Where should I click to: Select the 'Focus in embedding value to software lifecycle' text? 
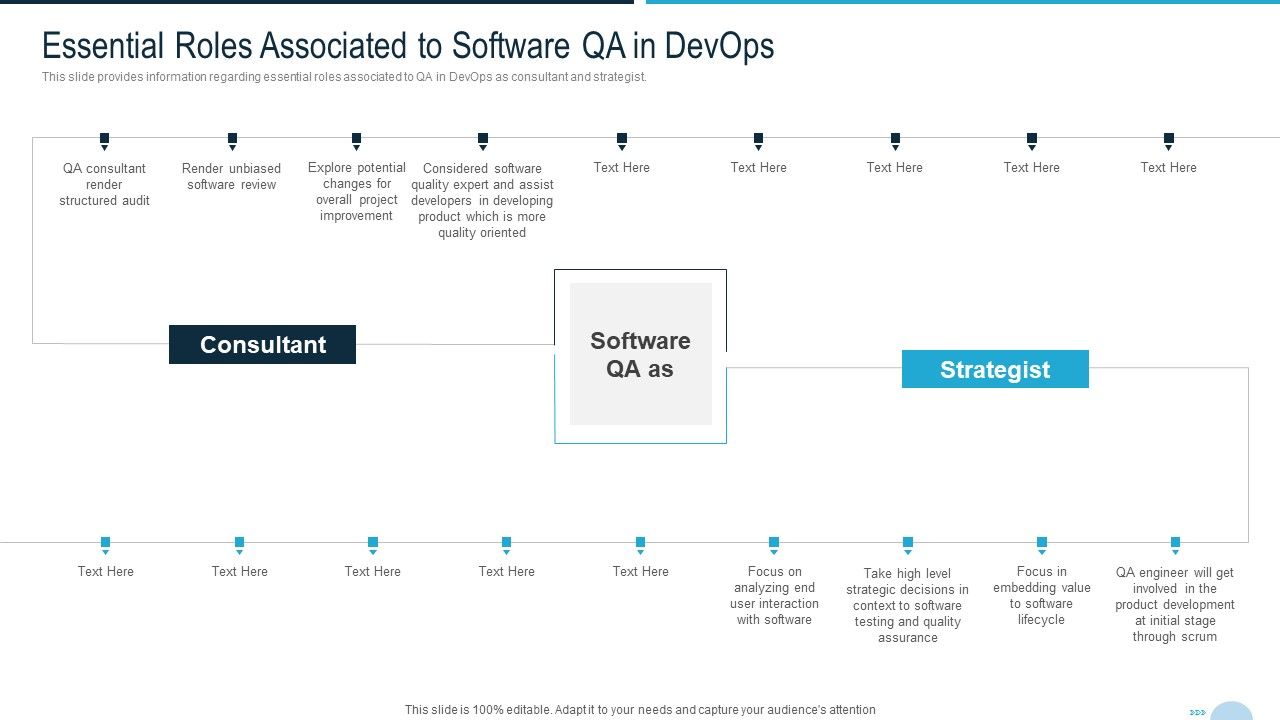[x=1042, y=596]
